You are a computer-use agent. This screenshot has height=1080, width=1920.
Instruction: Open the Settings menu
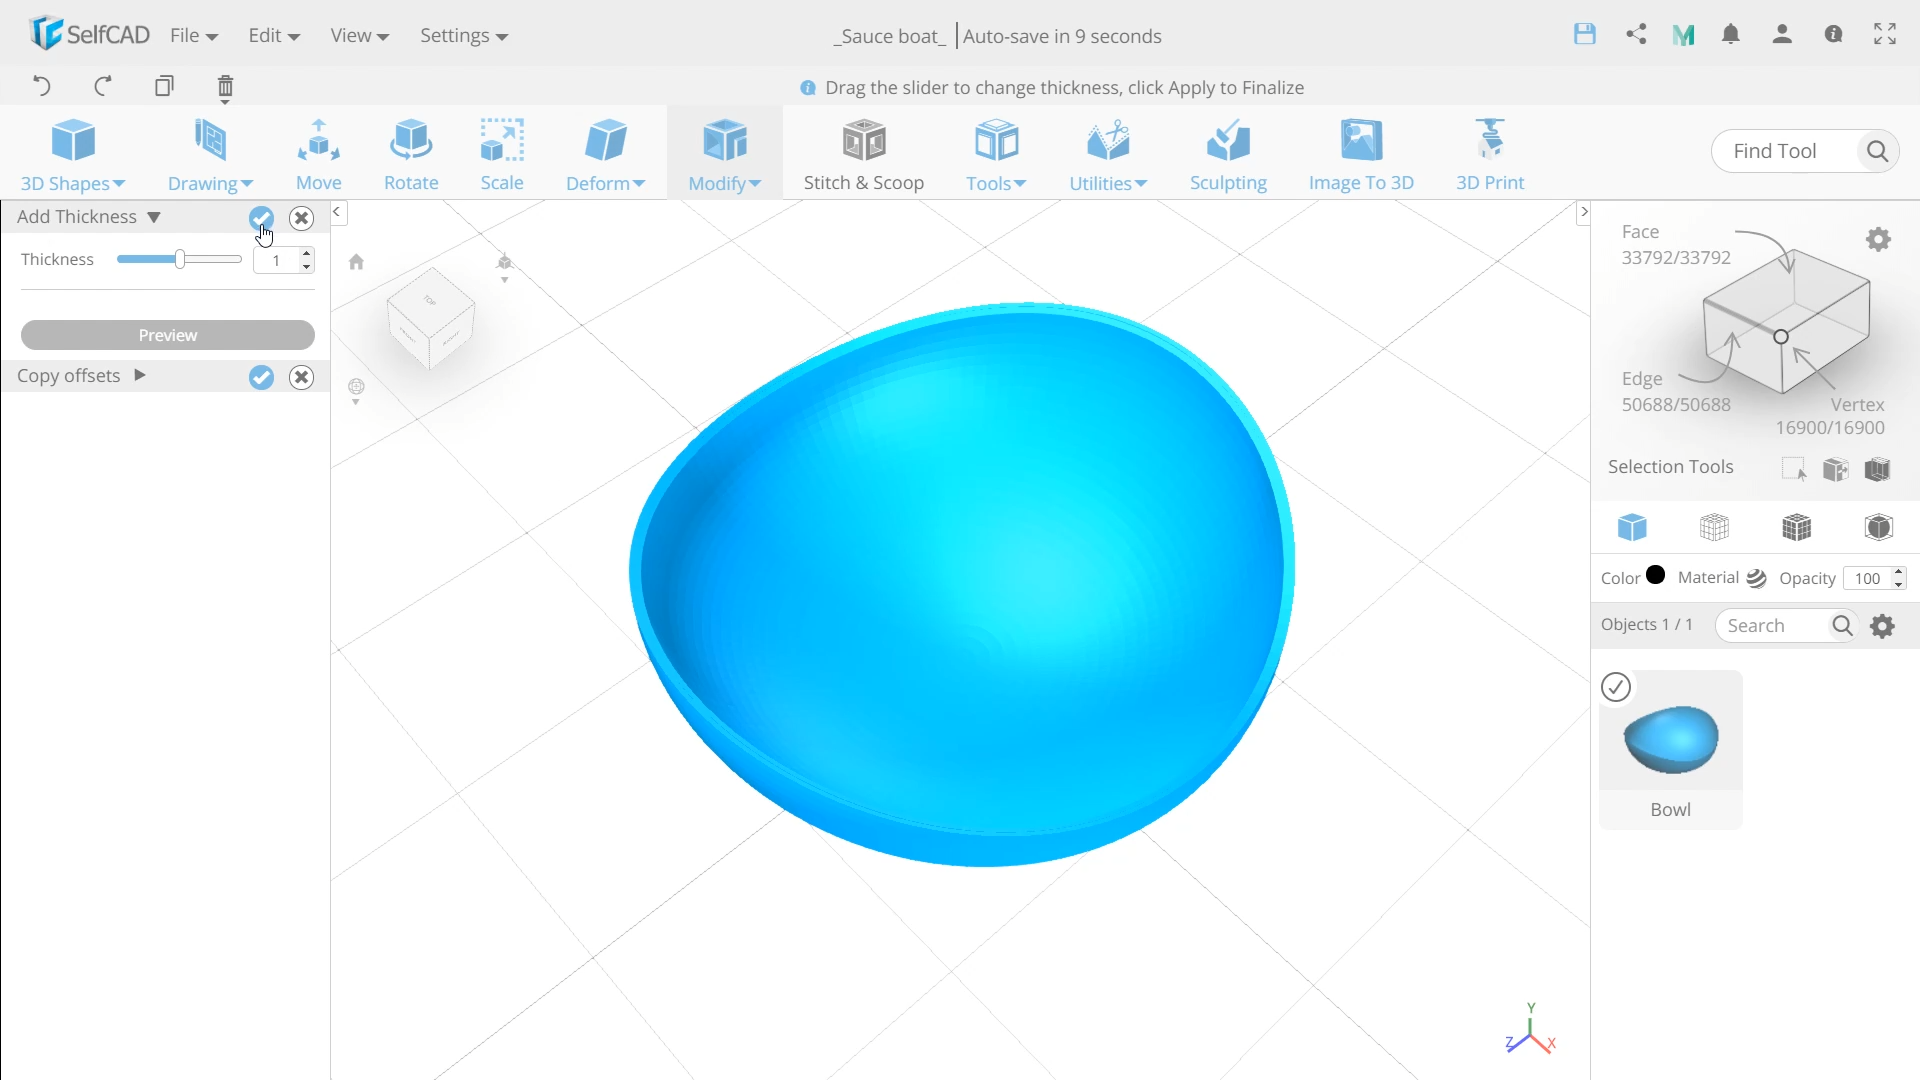click(x=464, y=36)
